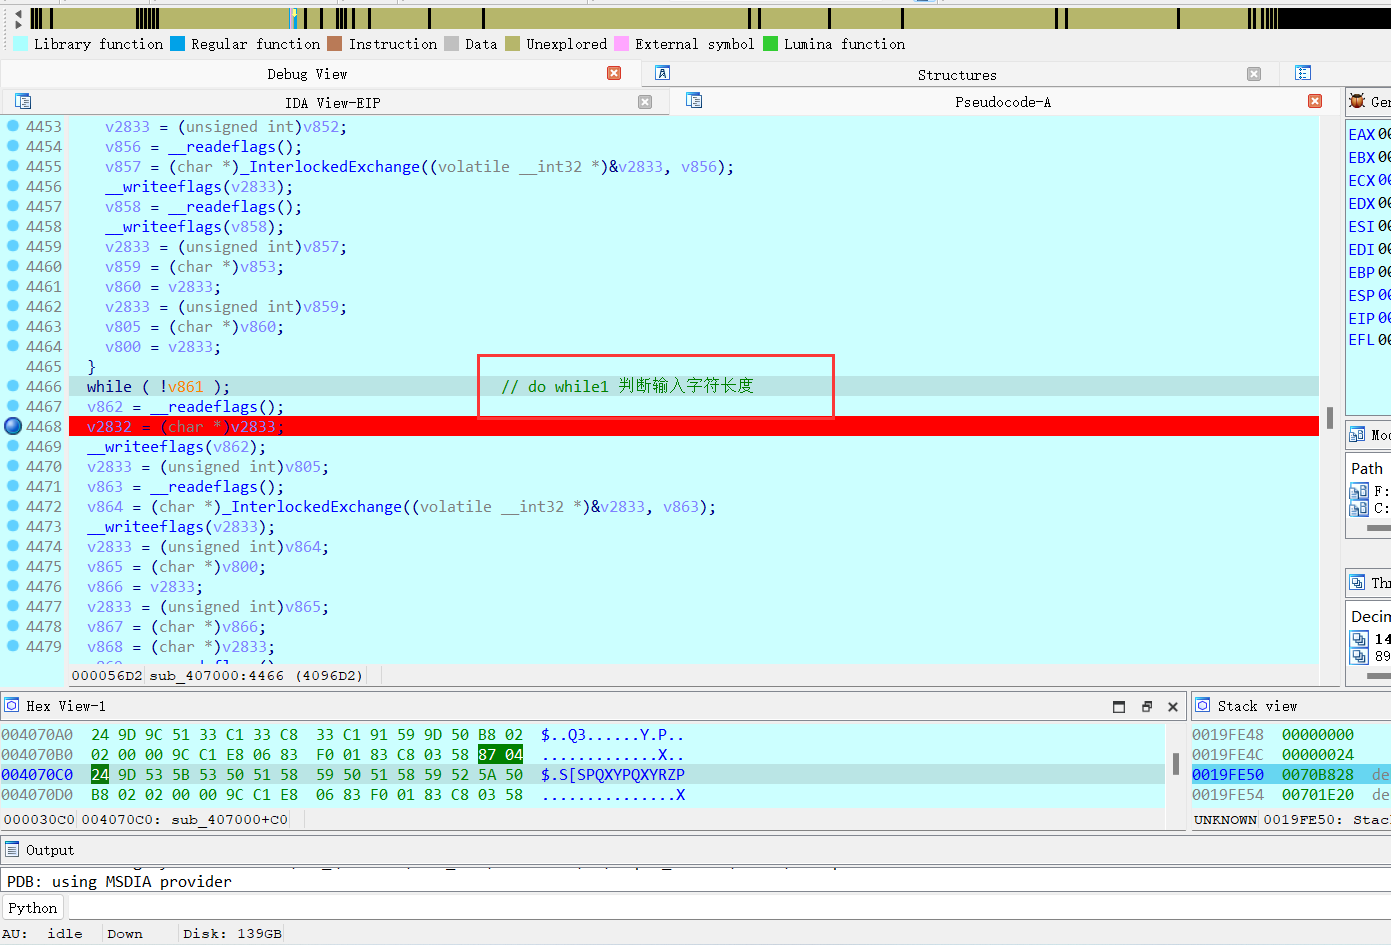Click the thread icon beside value 89
The height and width of the screenshot is (945, 1391).
(x=1359, y=656)
